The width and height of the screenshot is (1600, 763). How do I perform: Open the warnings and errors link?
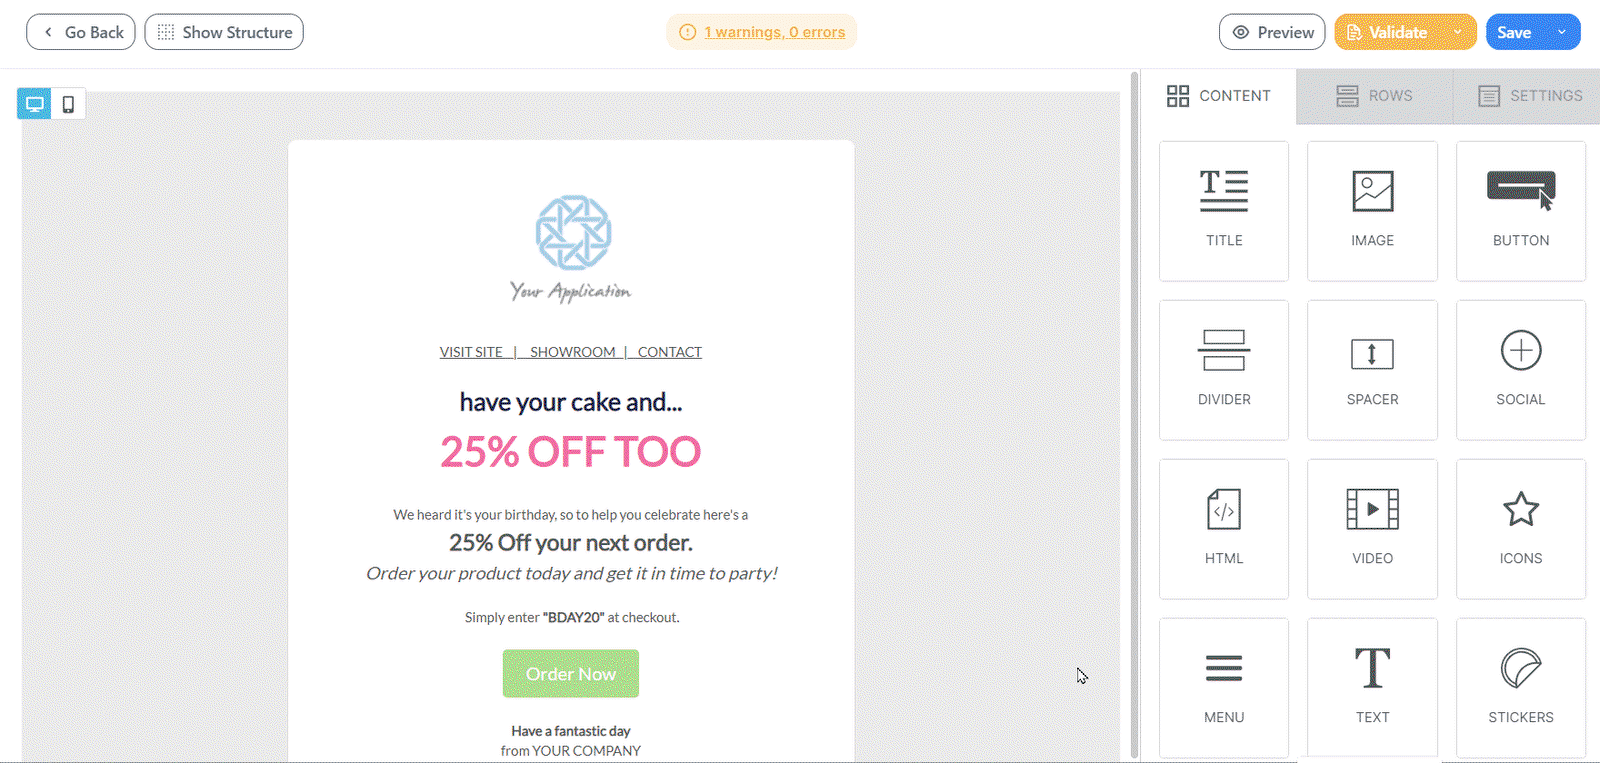pos(774,32)
